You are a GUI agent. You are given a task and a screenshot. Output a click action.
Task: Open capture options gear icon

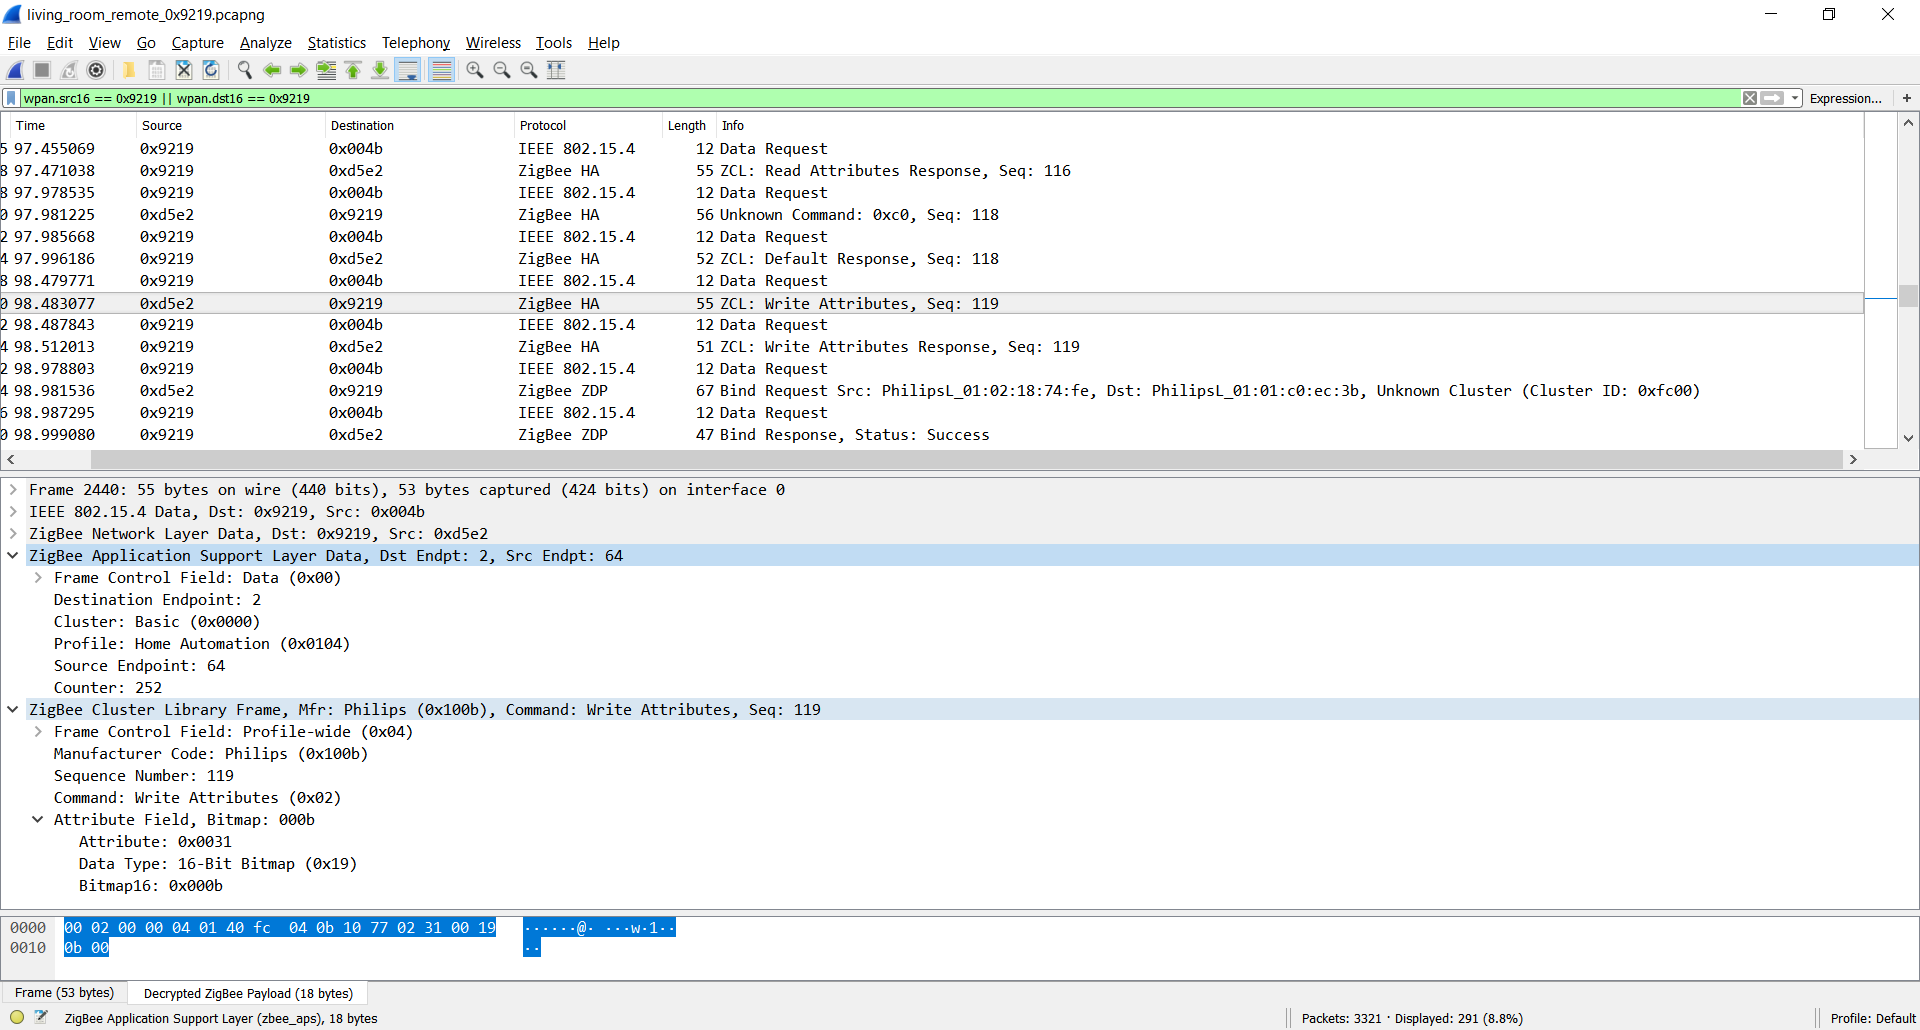pos(96,70)
